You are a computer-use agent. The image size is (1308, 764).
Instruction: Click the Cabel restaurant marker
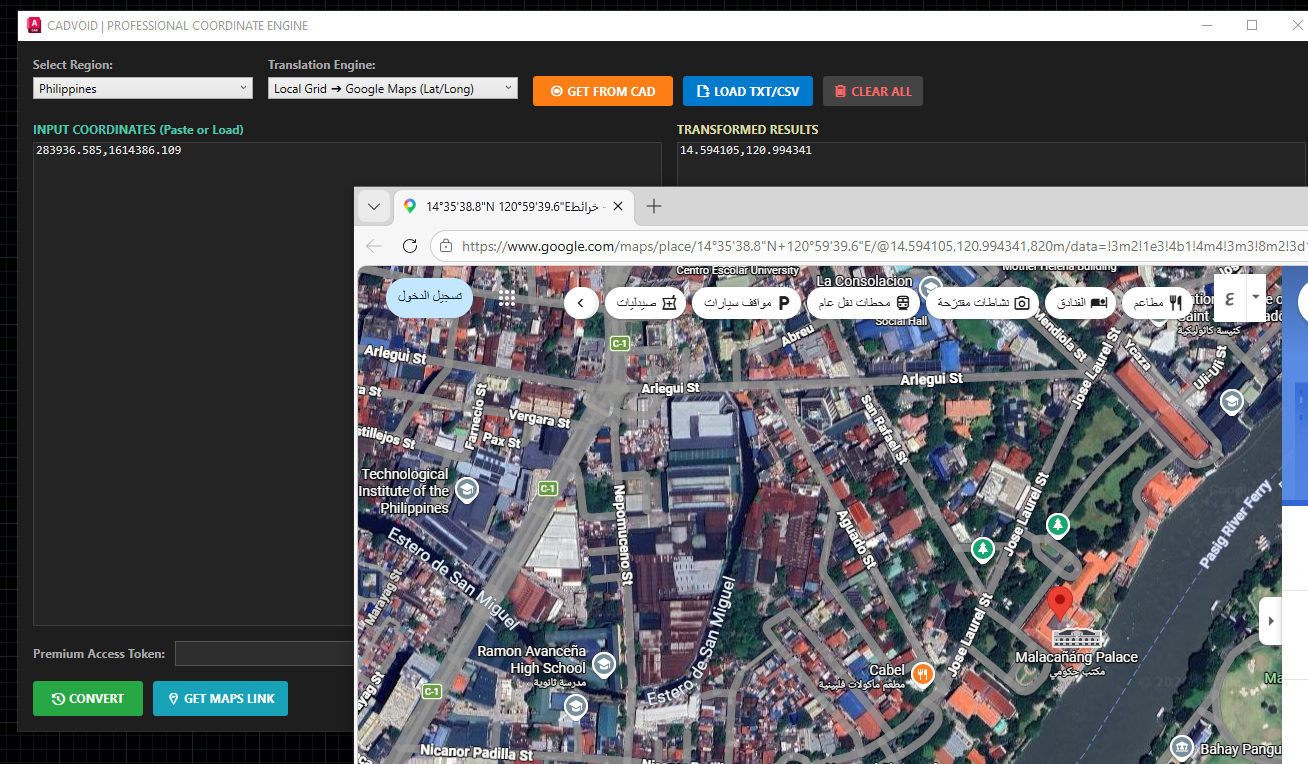click(x=923, y=673)
